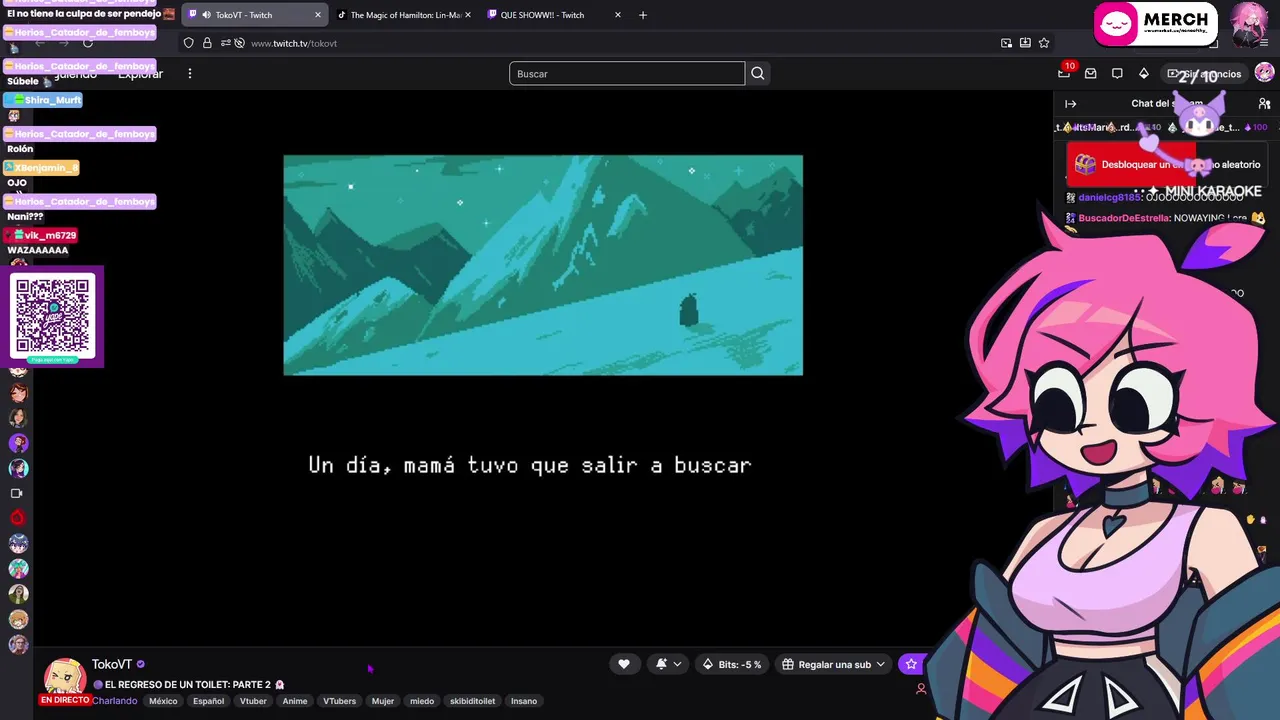Open the Regalar una sub dropdown
The height and width of the screenshot is (720, 1280).
[833, 664]
